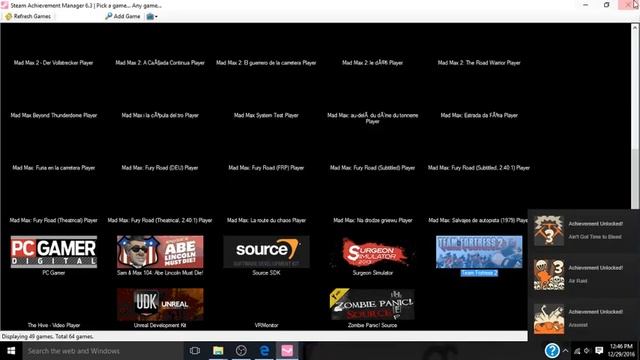Screen dimensions: 640x360
Task: Click the highlighted Team Fortress 2 label
Action: pos(479,273)
